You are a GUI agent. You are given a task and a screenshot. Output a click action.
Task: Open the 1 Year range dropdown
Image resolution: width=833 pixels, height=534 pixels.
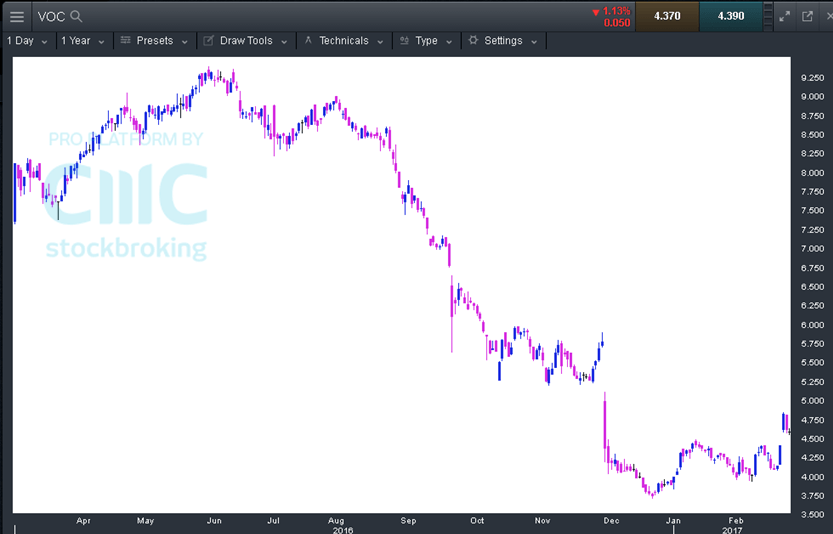point(83,41)
